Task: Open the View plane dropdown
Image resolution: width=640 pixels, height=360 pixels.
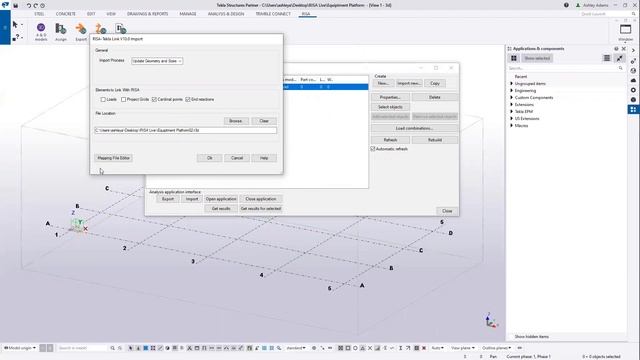Action: (x=462, y=348)
